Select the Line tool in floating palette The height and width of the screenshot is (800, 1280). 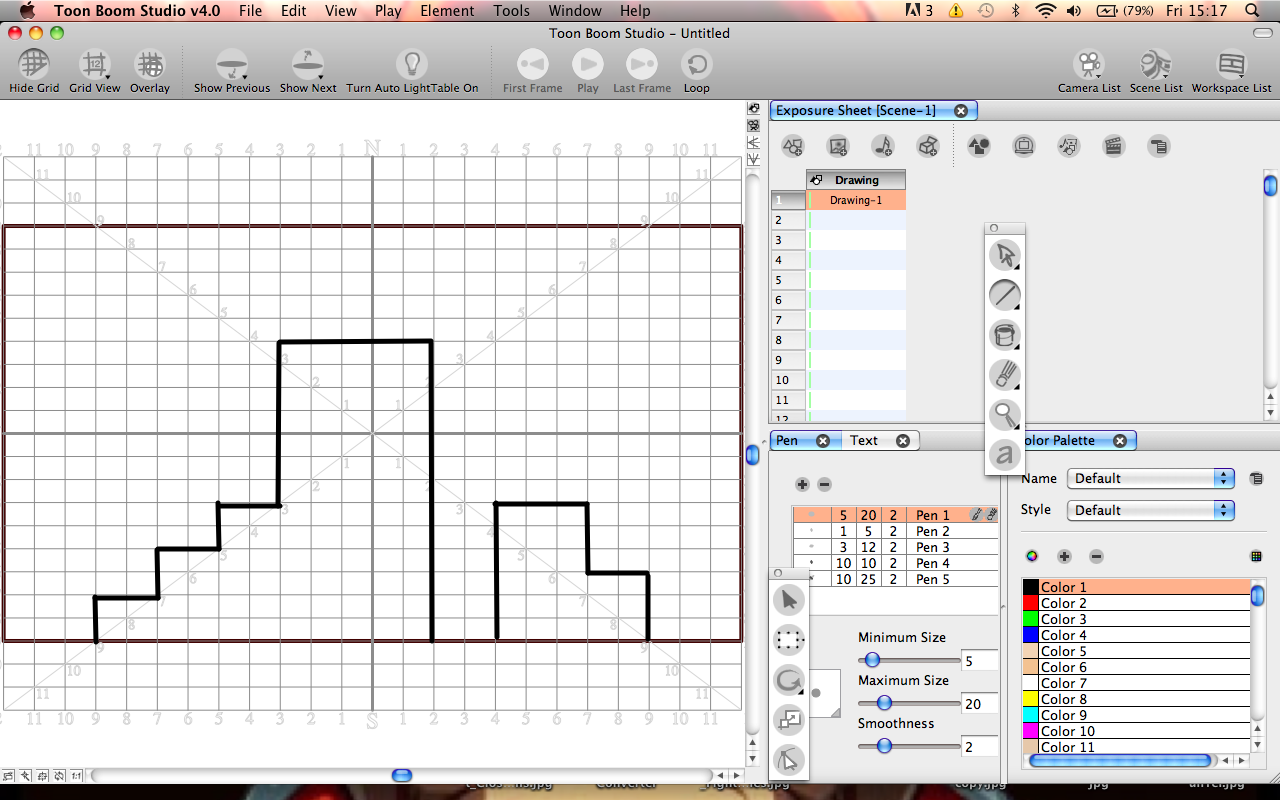click(x=1004, y=295)
